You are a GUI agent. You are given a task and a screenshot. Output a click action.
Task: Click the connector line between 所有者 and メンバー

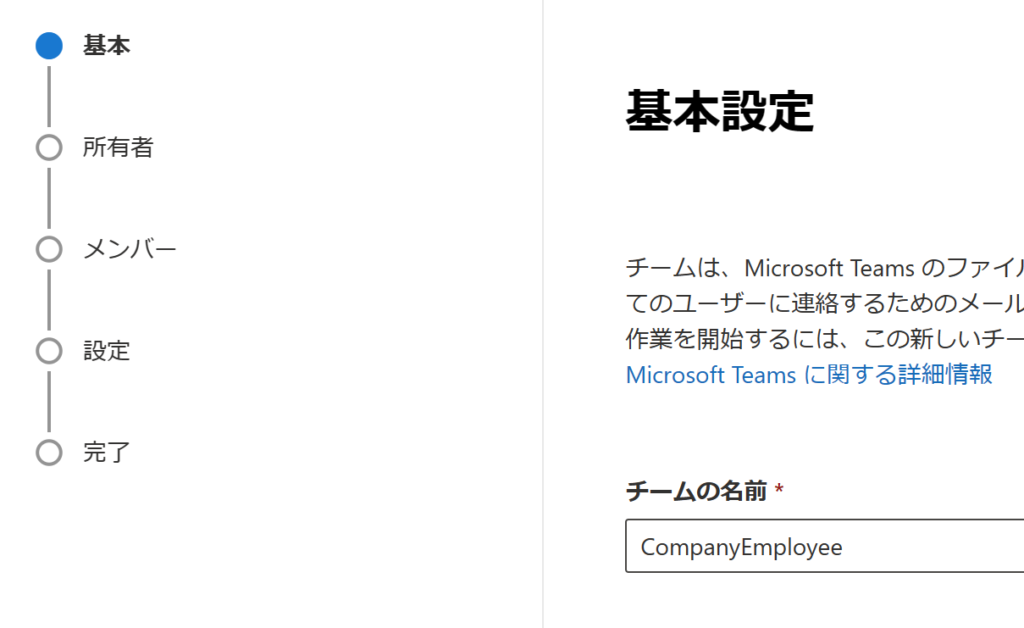click(49, 198)
